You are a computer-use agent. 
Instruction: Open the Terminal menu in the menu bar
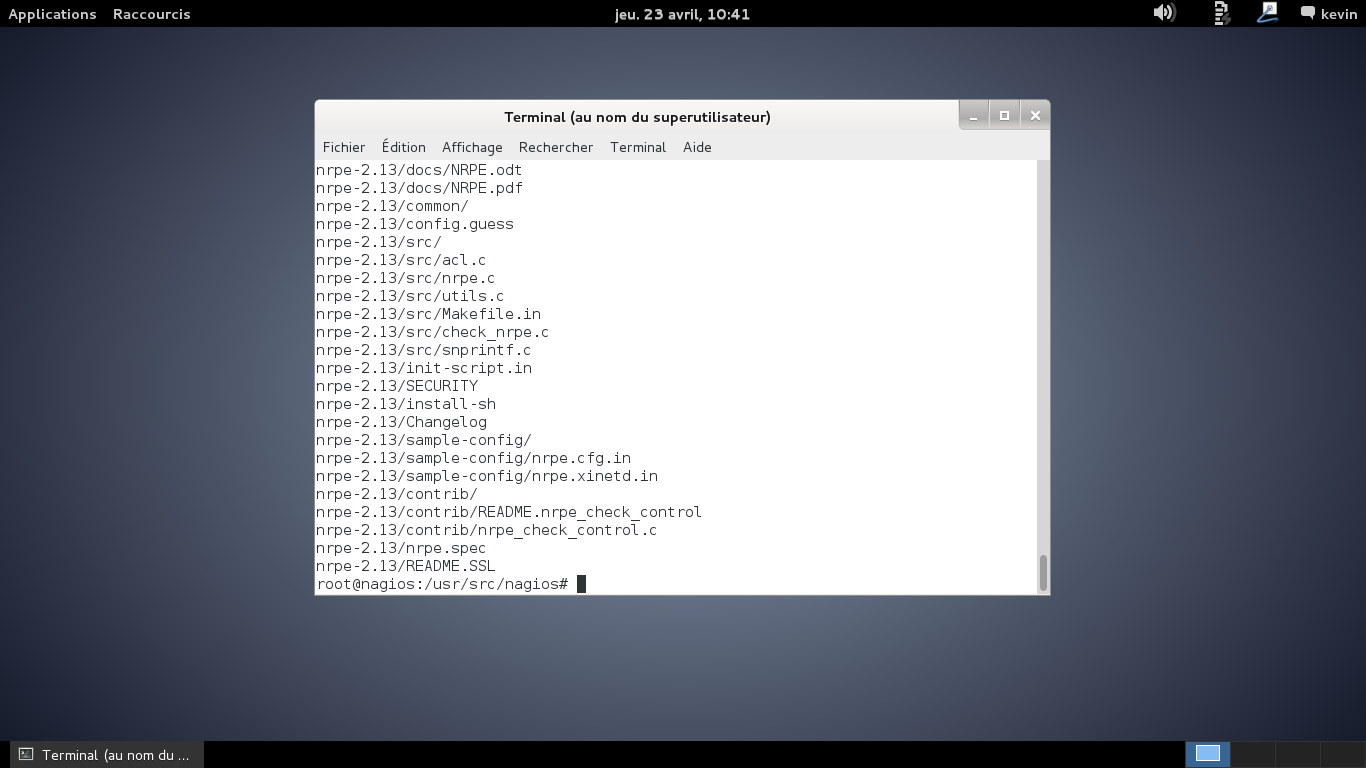point(638,147)
